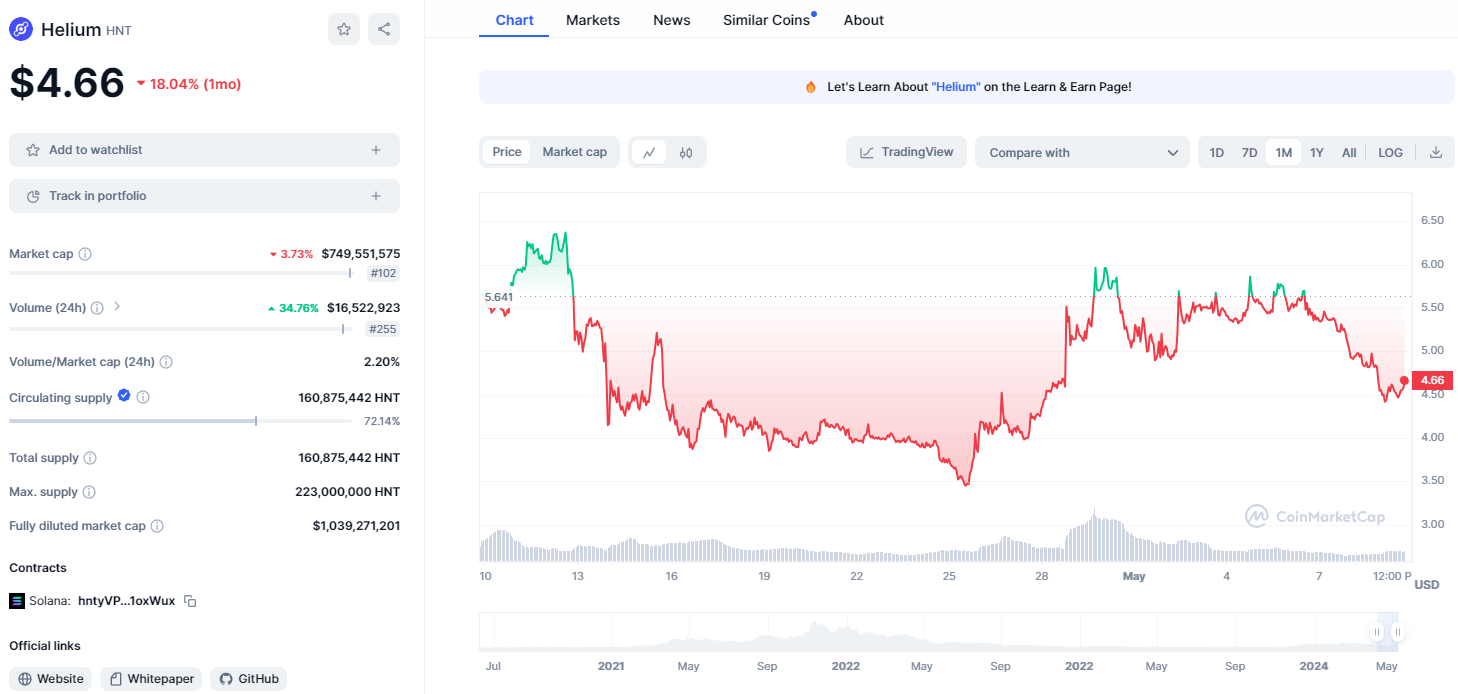Click the star favorite icon beside Helium
The width and height of the screenshot is (1458, 694).
[344, 29]
